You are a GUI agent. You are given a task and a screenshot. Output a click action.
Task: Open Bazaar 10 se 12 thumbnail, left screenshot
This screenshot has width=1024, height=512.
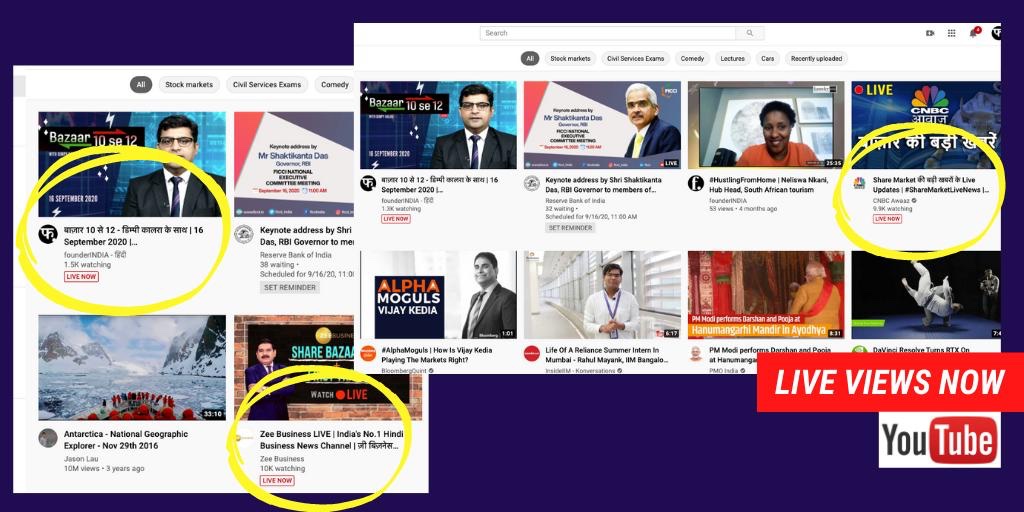point(132,164)
